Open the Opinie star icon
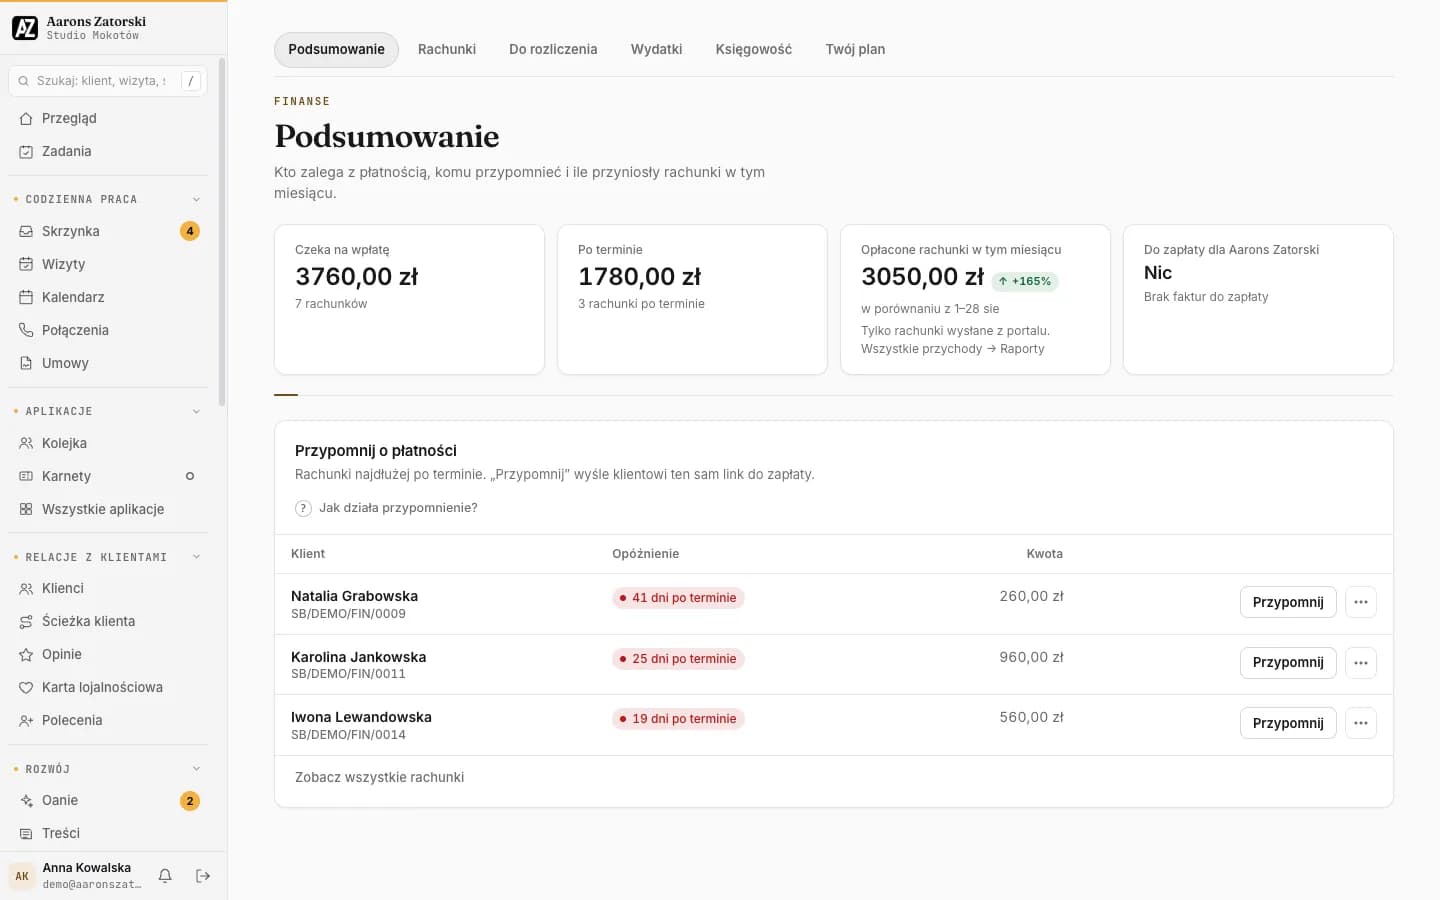The height and width of the screenshot is (900, 1440). click(26, 654)
